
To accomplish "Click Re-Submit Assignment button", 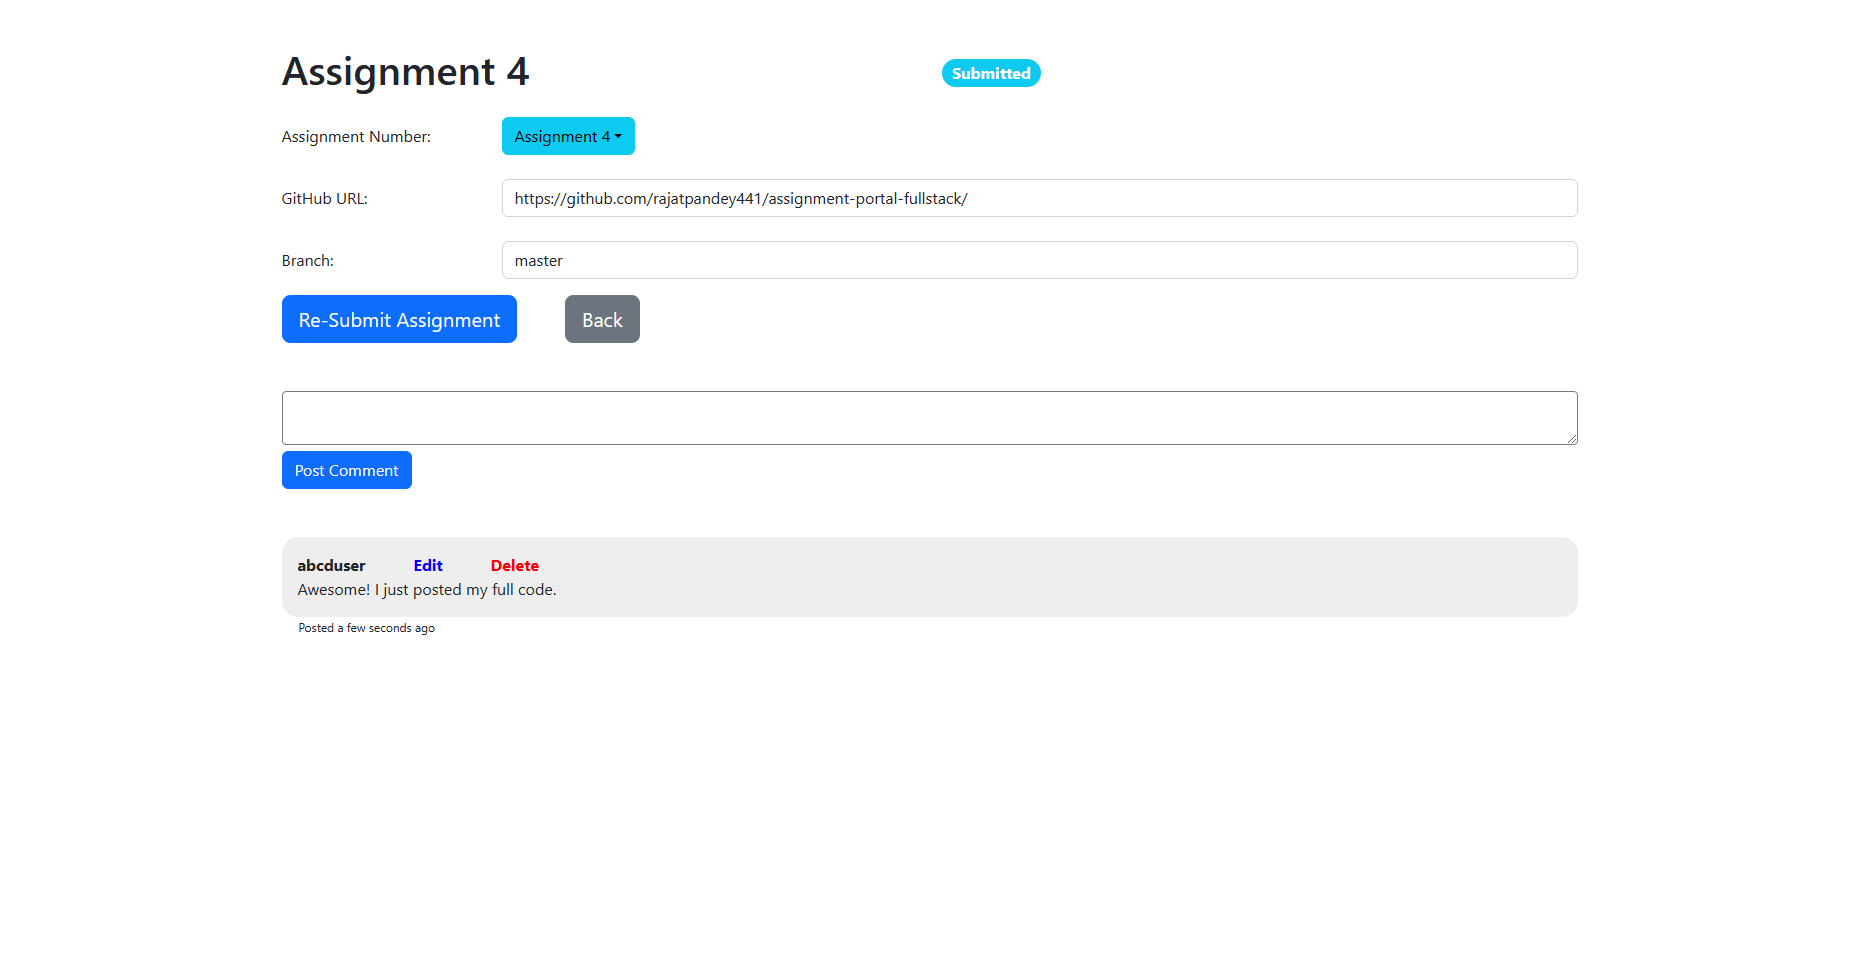I will pos(399,319).
